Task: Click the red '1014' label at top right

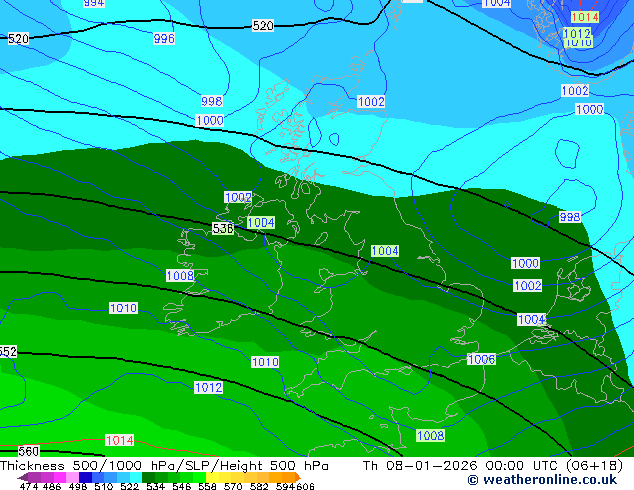Action: point(585,17)
